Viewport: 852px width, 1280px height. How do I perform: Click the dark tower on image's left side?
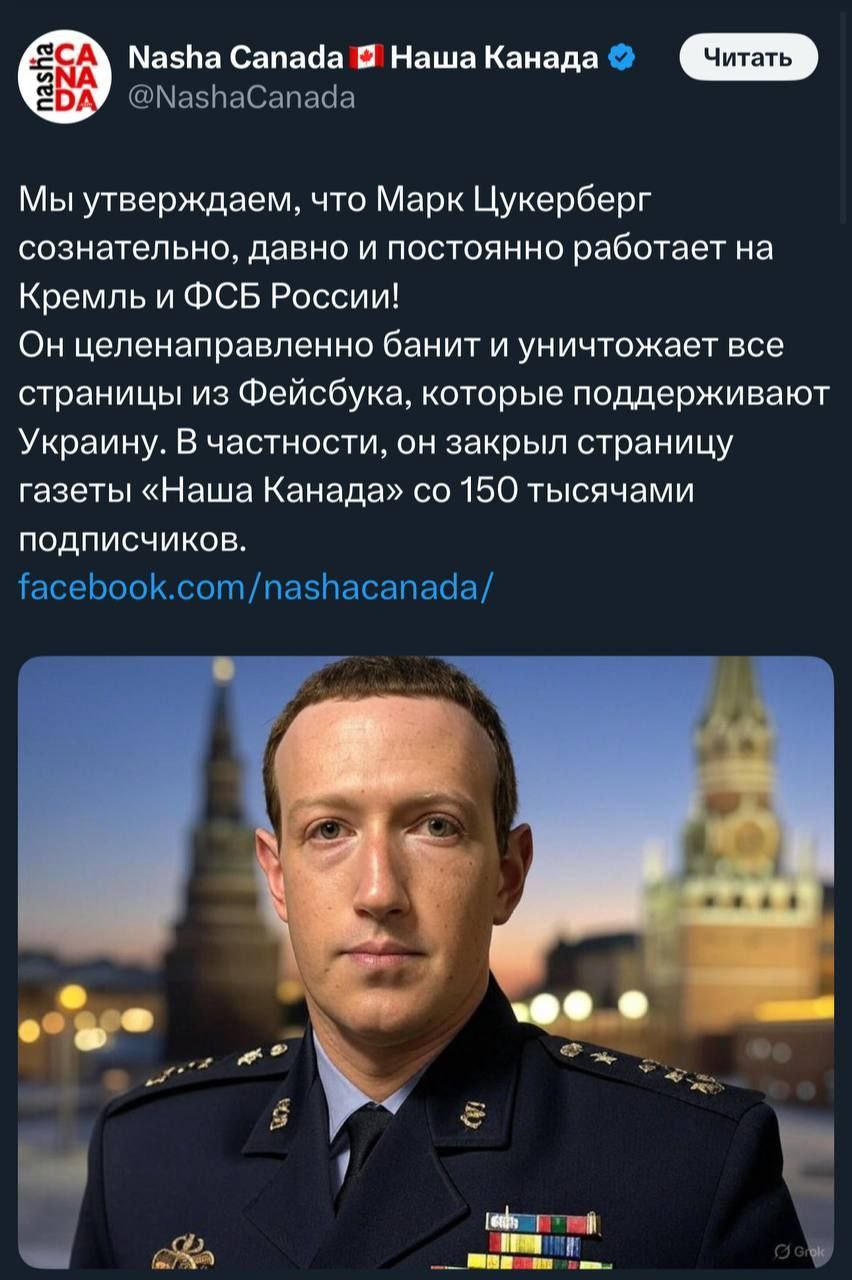pos(222,870)
